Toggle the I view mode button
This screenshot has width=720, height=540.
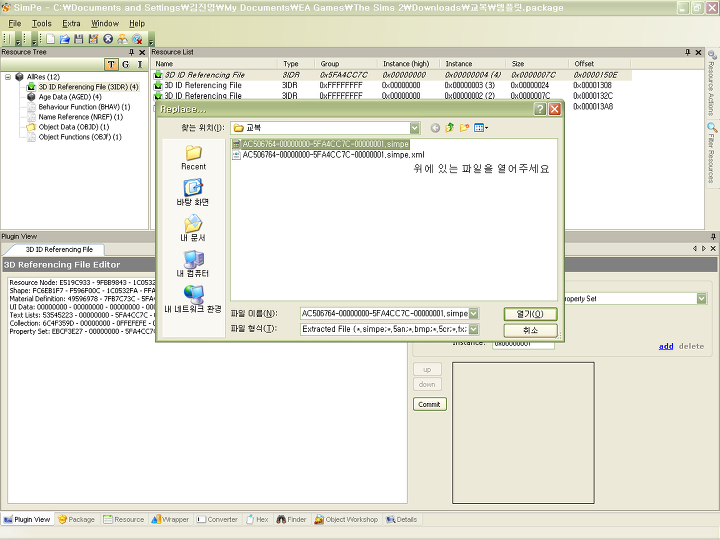pos(140,65)
